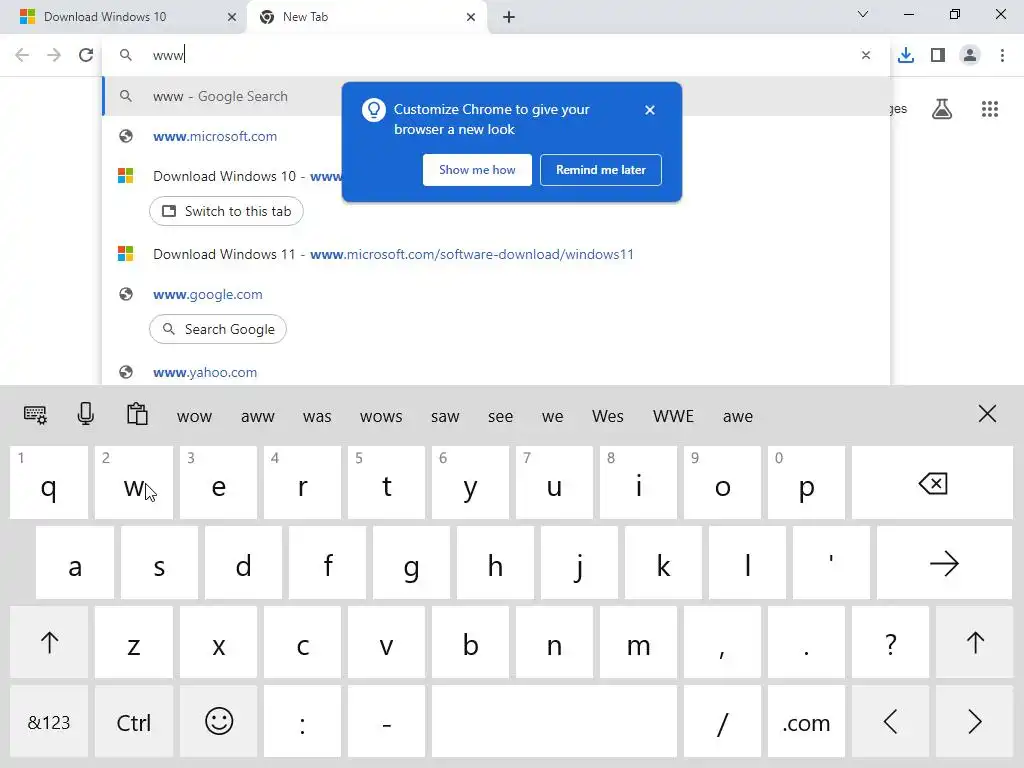The width and height of the screenshot is (1024, 768).
Task: Open a new tab with the plus button
Action: pos(509,17)
